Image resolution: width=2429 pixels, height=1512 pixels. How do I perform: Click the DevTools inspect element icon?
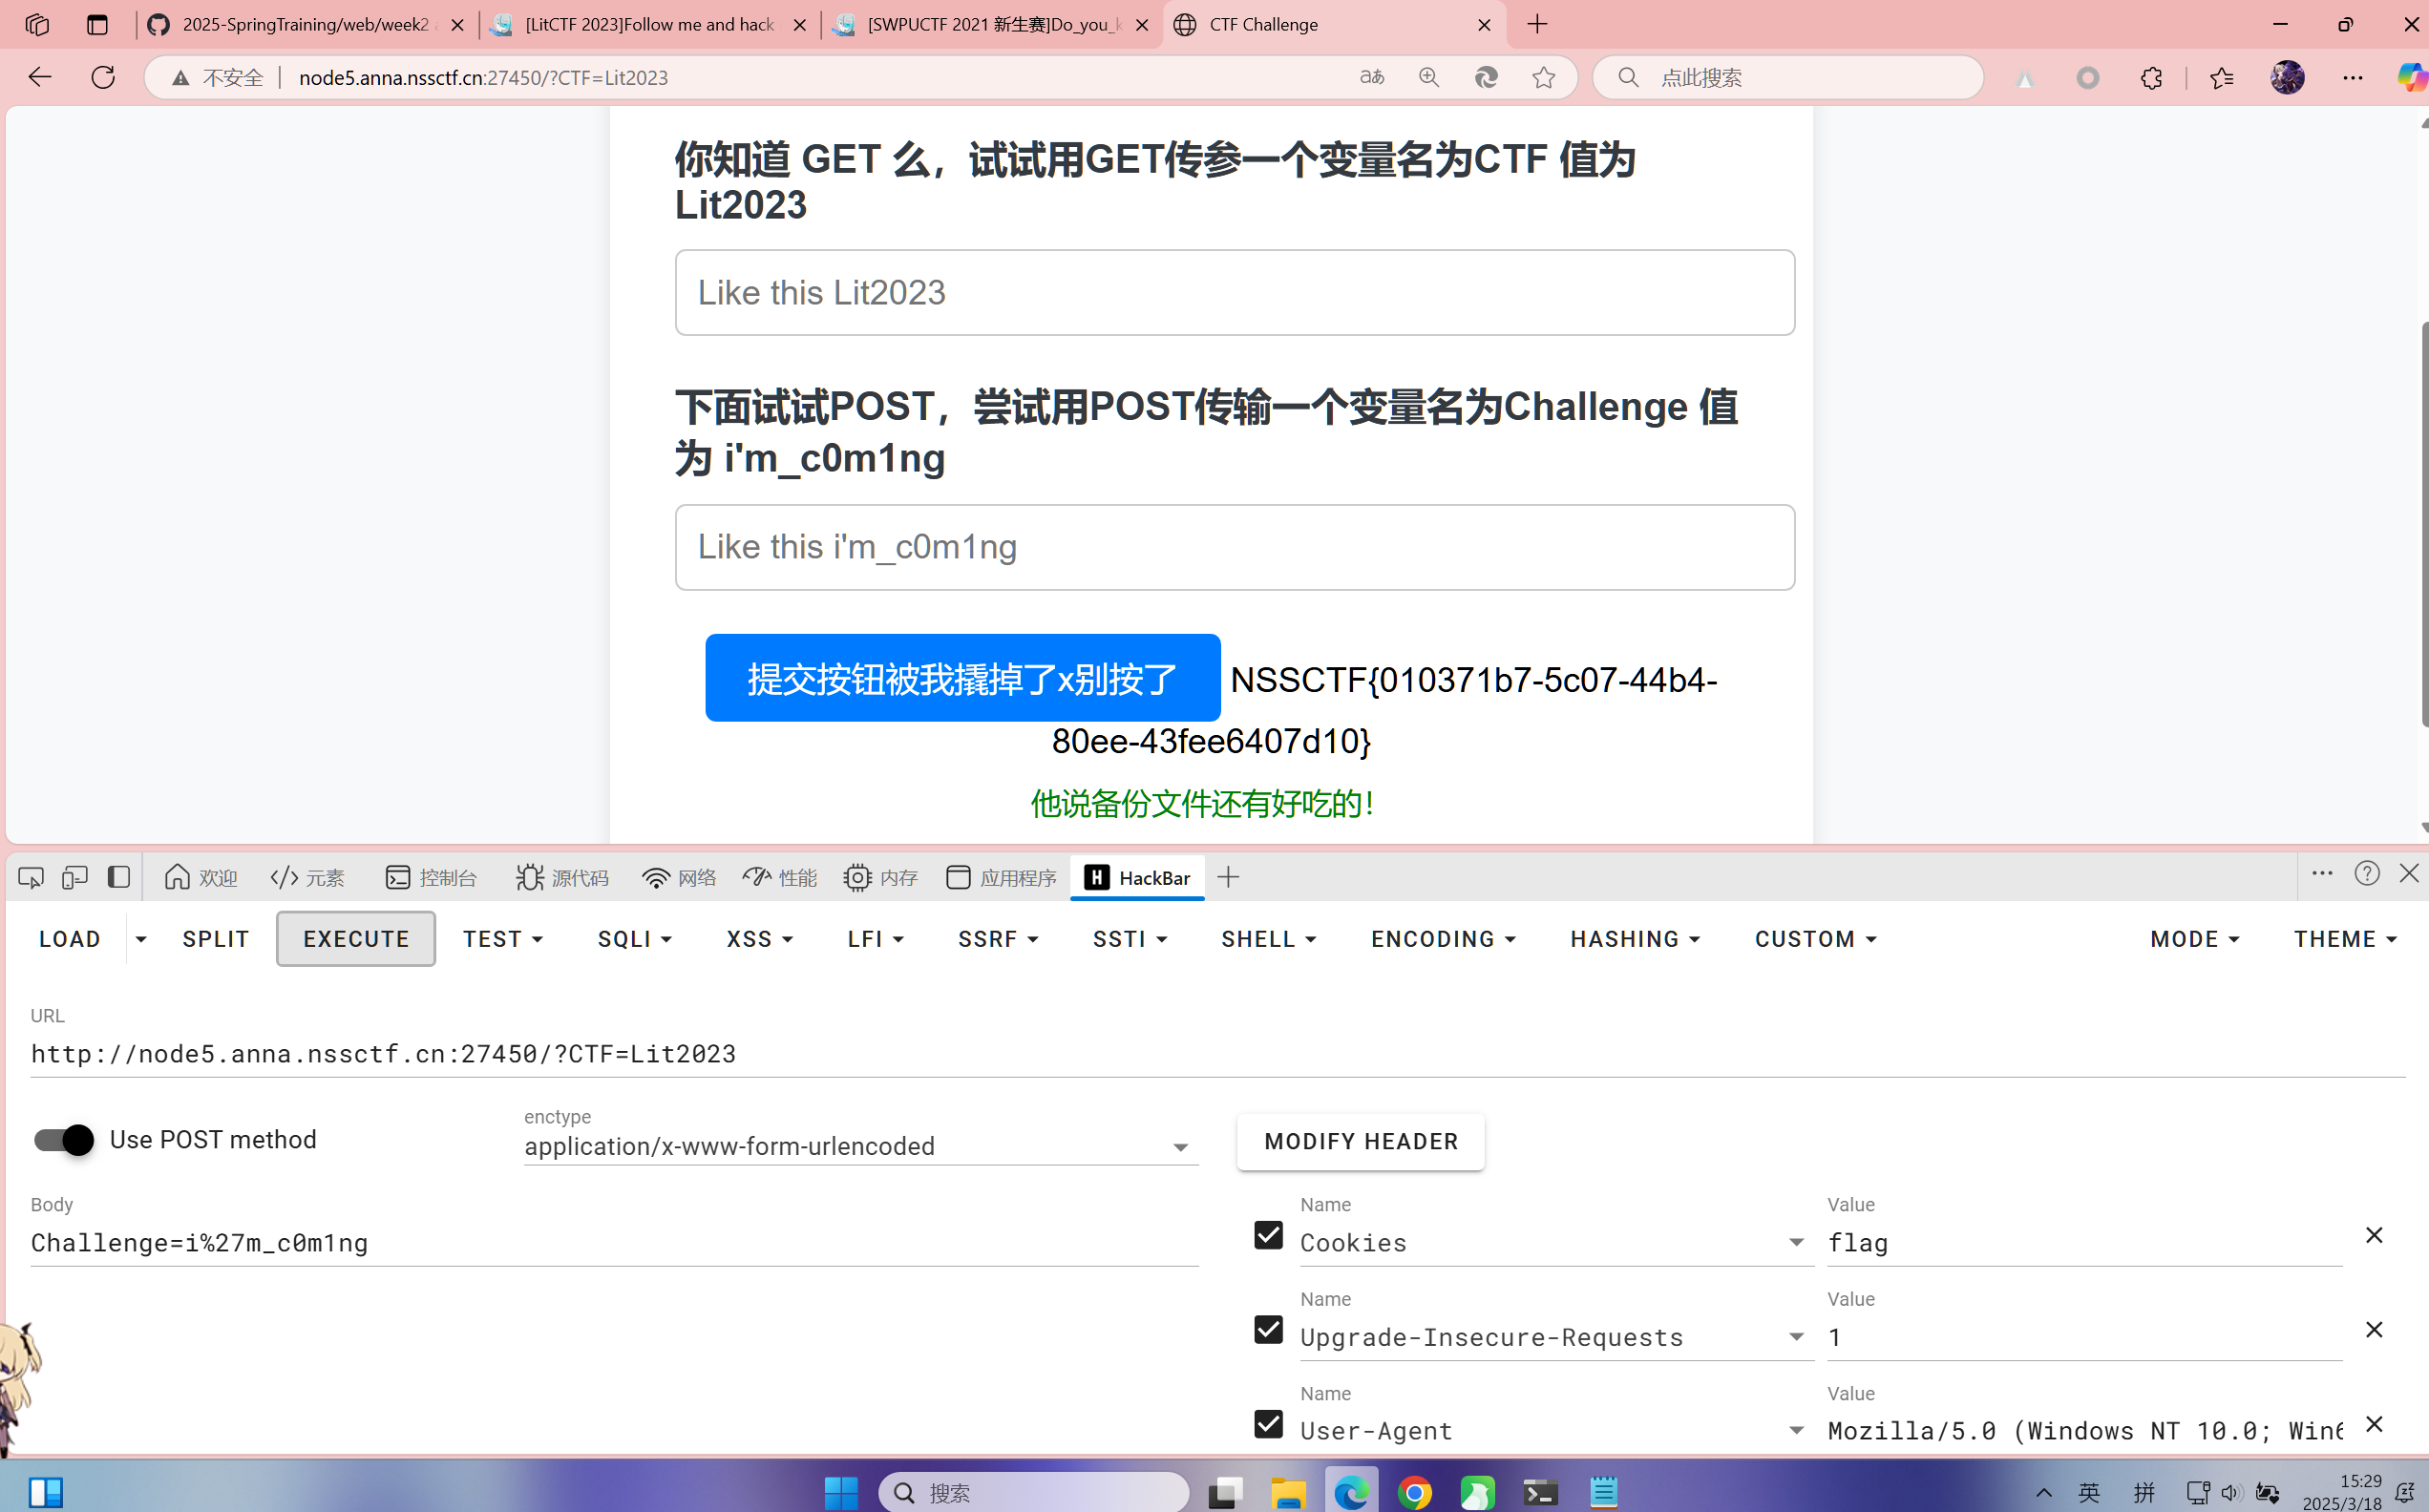[x=31, y=877]
